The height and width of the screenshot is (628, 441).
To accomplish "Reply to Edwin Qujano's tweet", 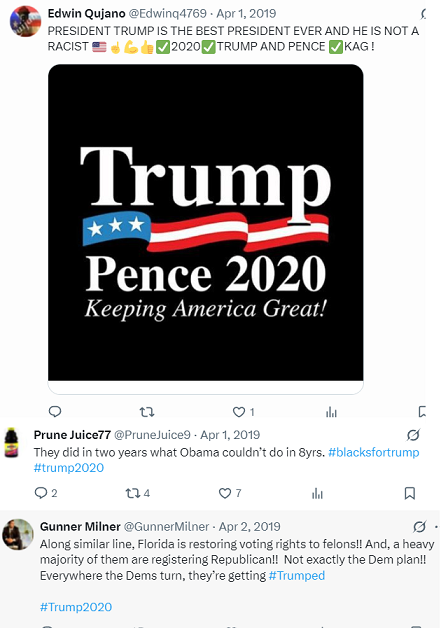I will [55, 411].
